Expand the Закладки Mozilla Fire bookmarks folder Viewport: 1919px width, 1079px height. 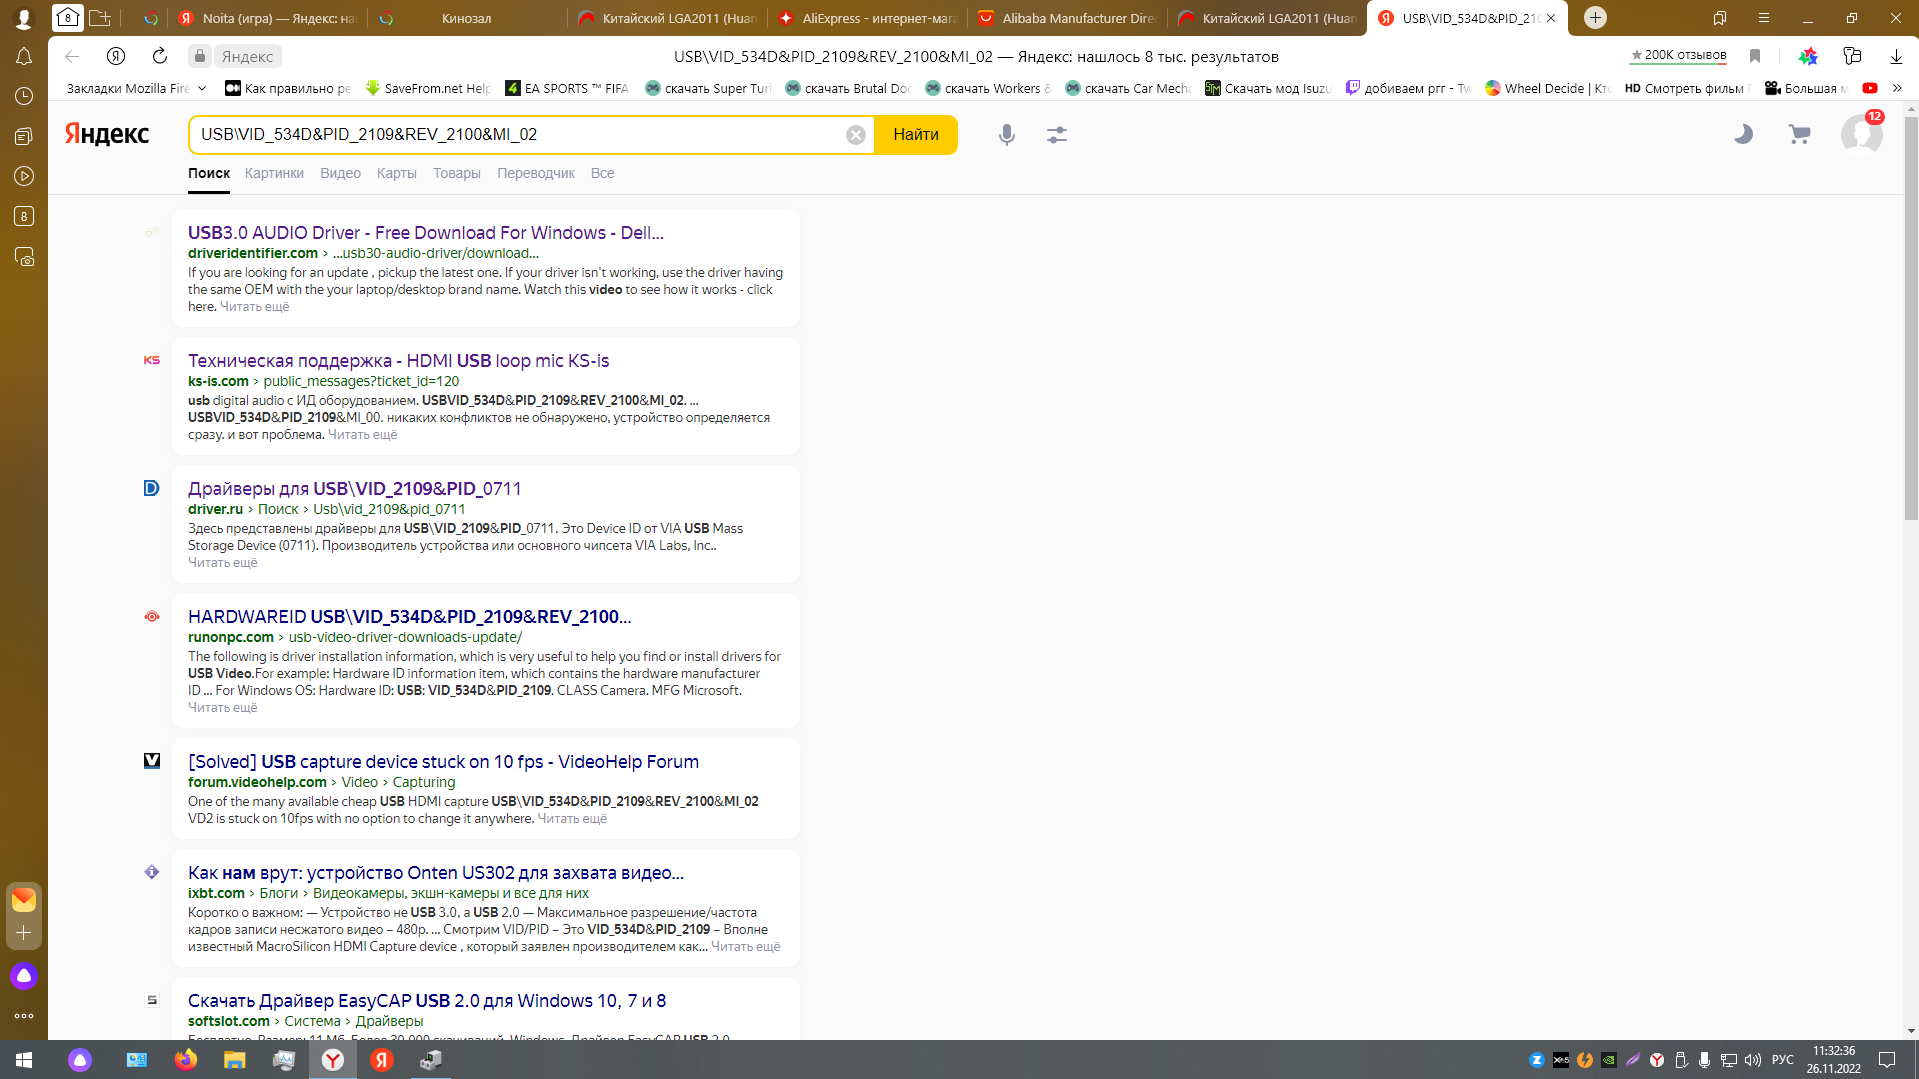coord(136,88)
